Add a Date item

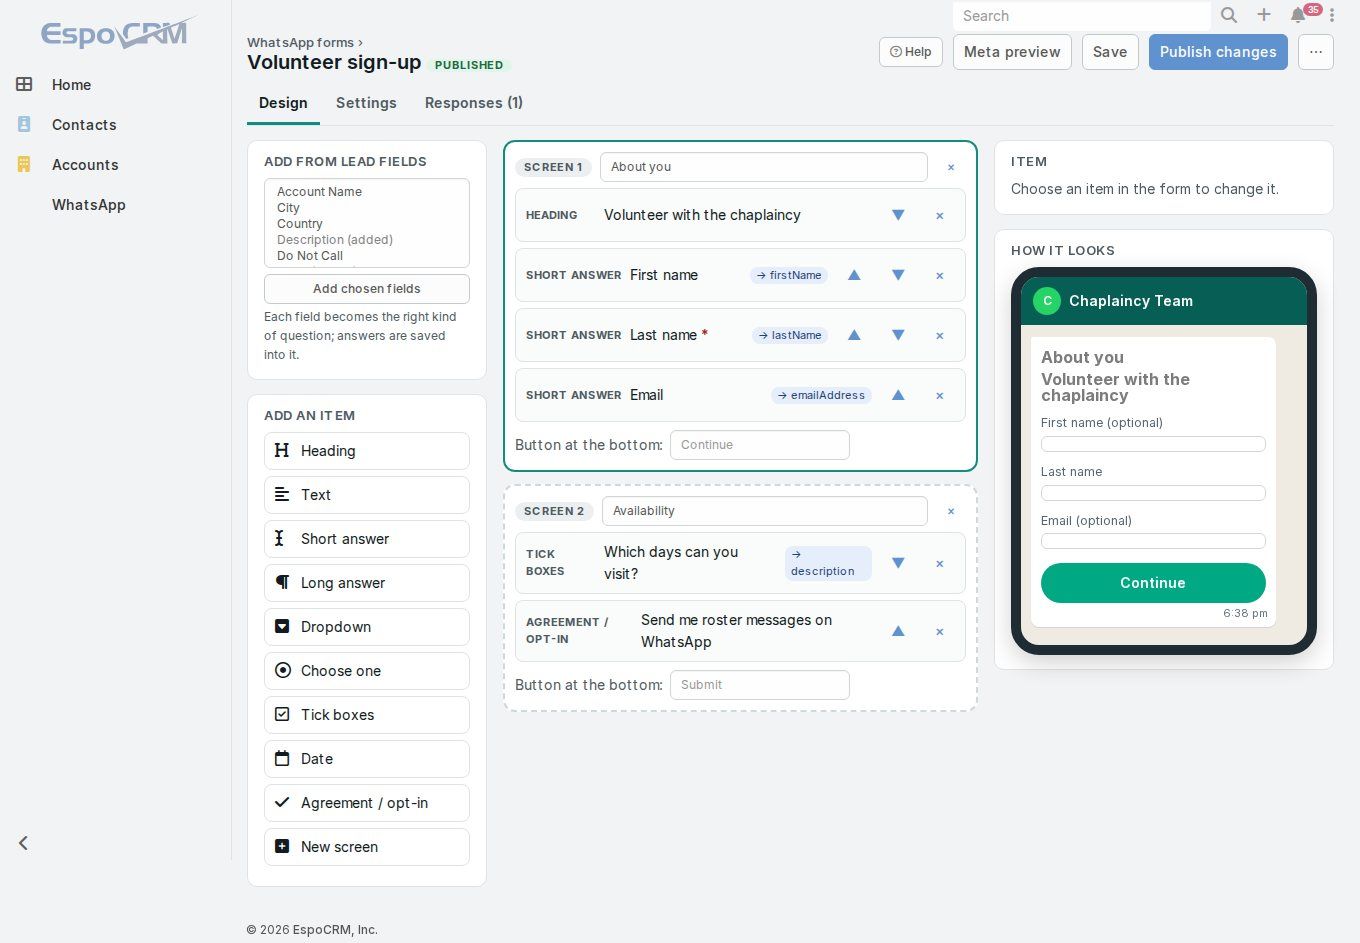(x=367, y=759)
